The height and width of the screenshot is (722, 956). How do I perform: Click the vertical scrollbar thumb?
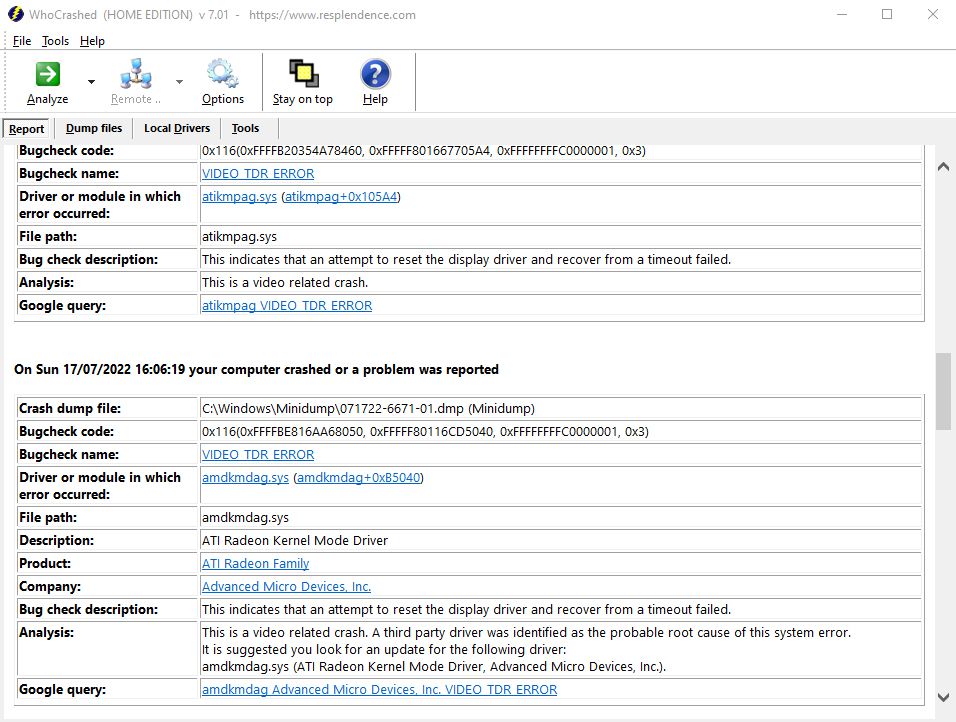coord(943,391)
